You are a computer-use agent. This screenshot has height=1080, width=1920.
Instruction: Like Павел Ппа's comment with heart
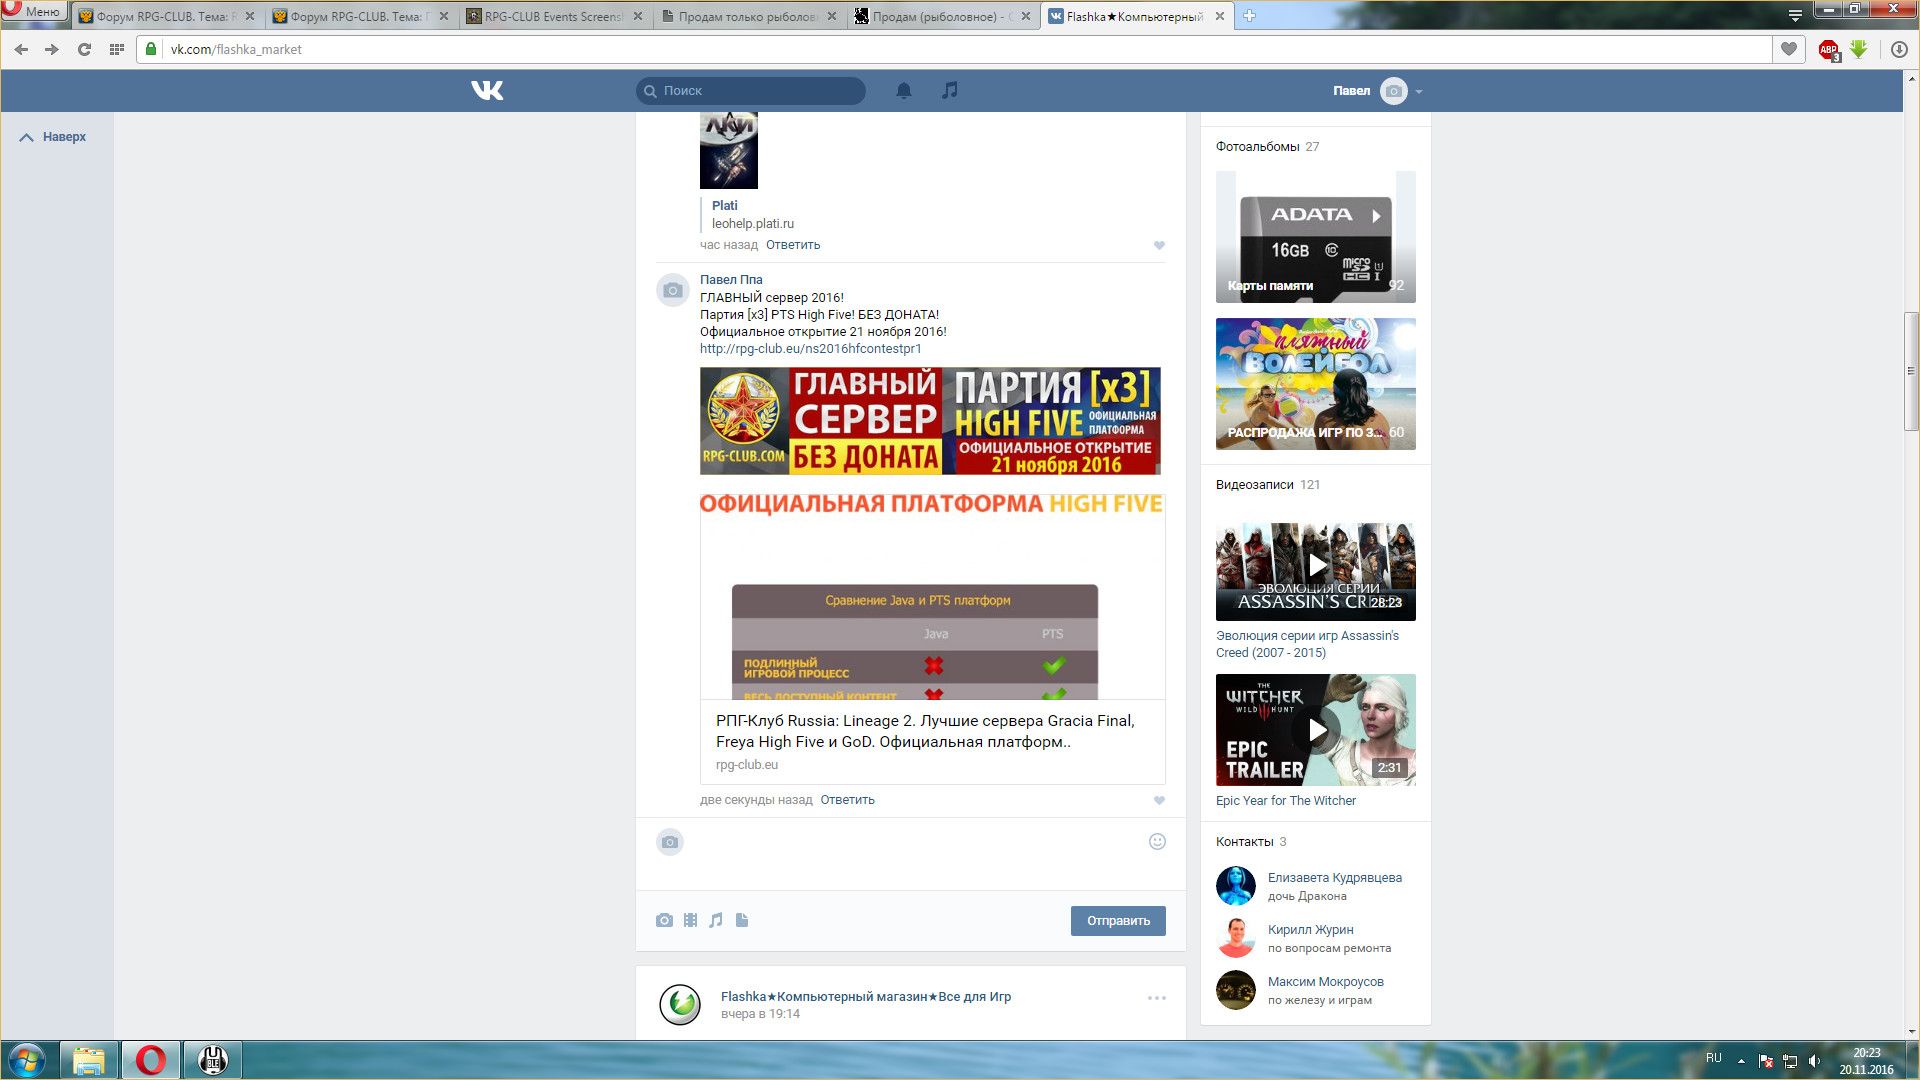click(x=1159, y=800)
